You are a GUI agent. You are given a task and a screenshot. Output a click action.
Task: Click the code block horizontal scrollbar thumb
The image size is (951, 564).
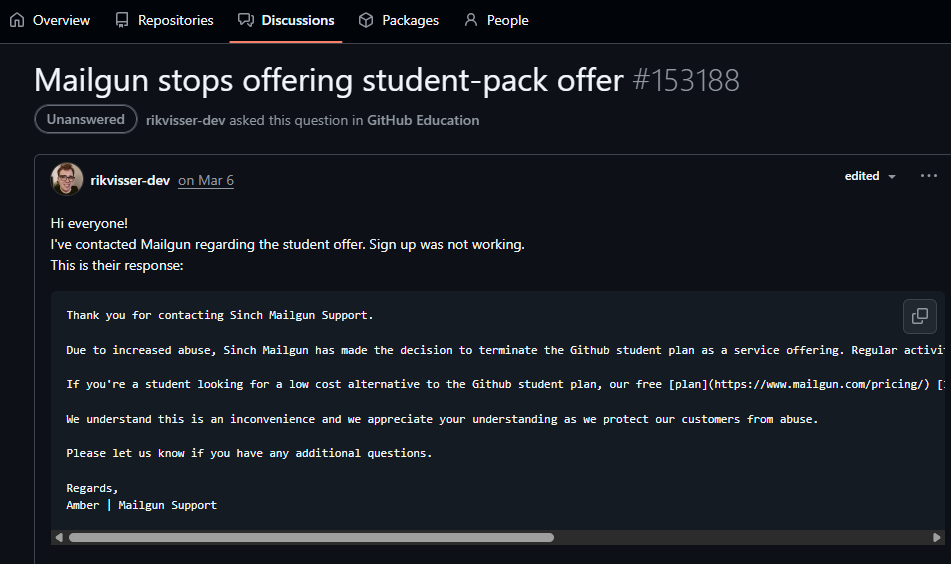click(x=310, y=537)
